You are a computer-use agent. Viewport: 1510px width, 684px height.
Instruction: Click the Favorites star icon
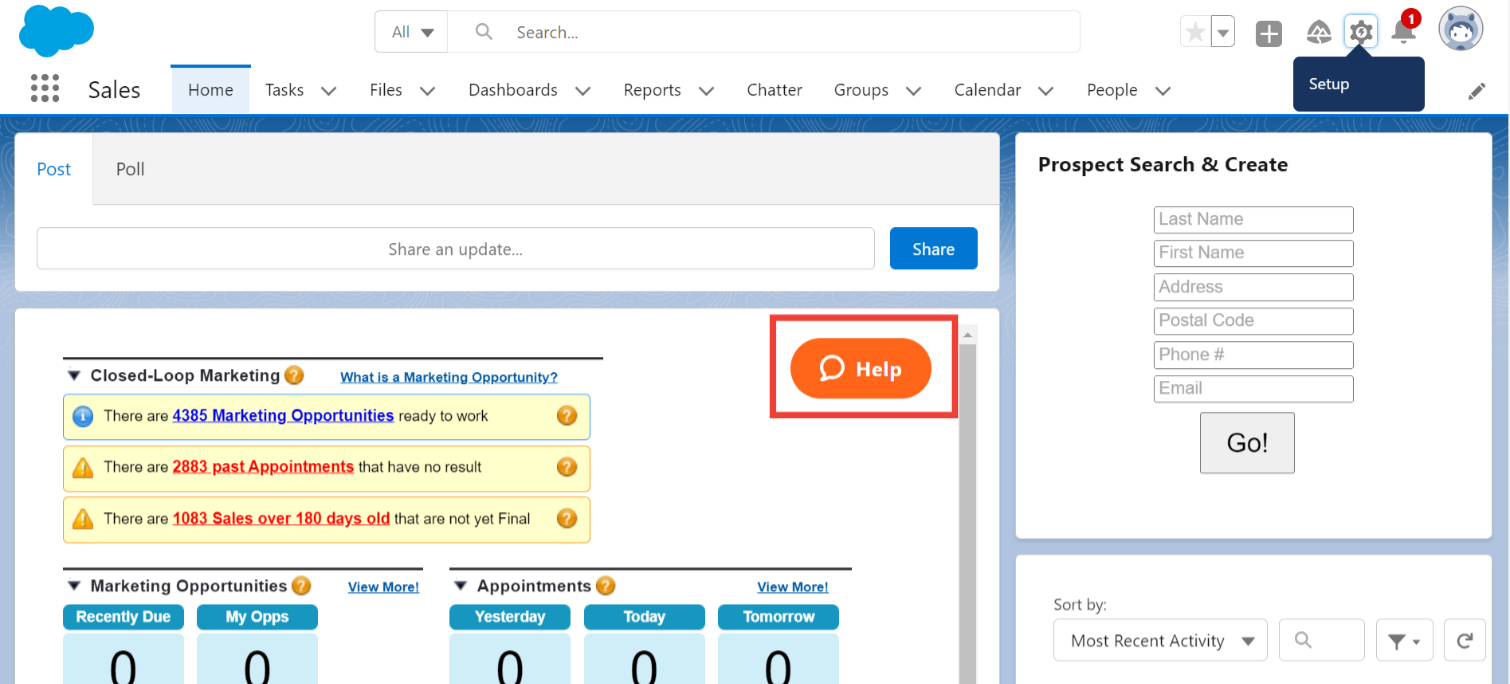point(1195,32)
